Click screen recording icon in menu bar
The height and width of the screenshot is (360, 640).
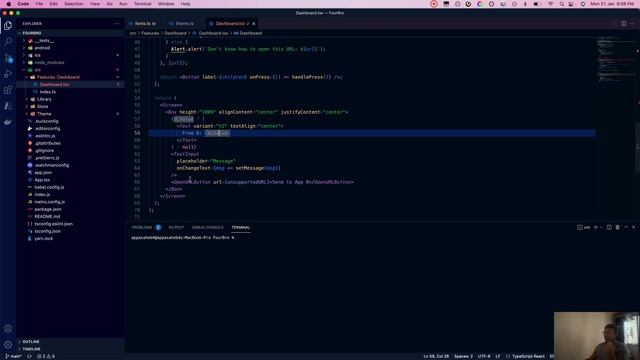coord(434,4)
